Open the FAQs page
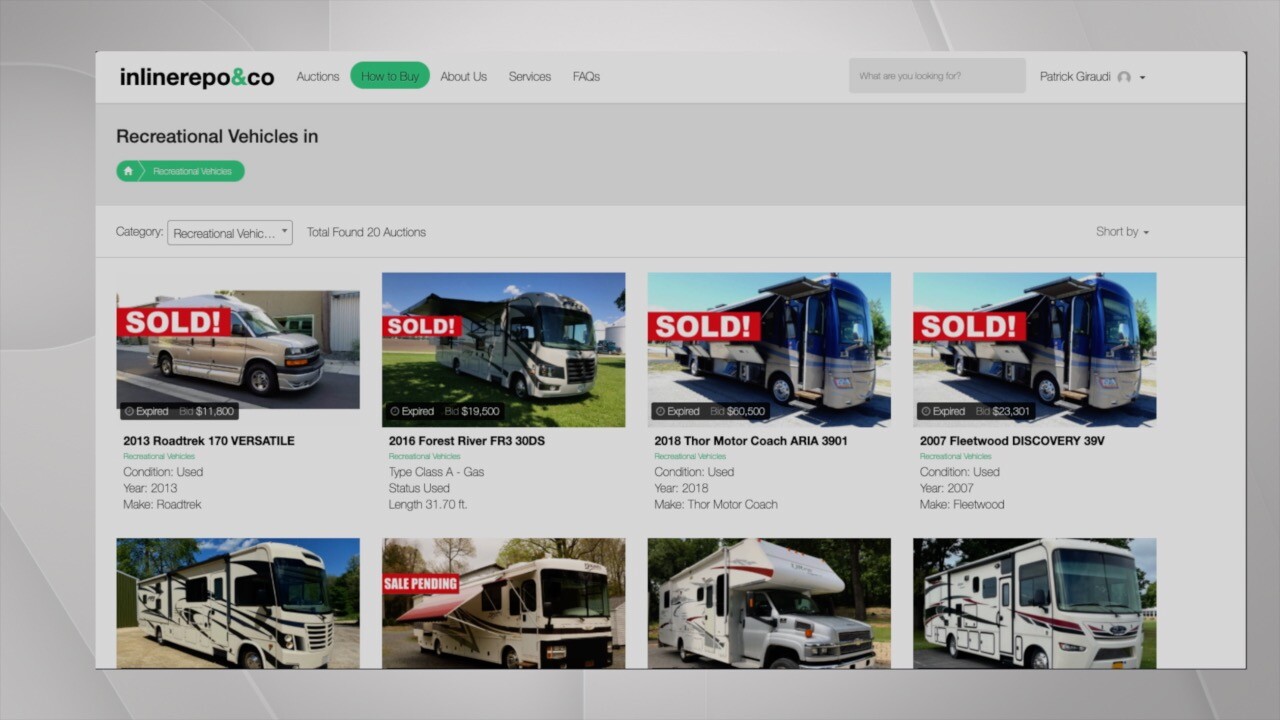 (x=586, y=77)
